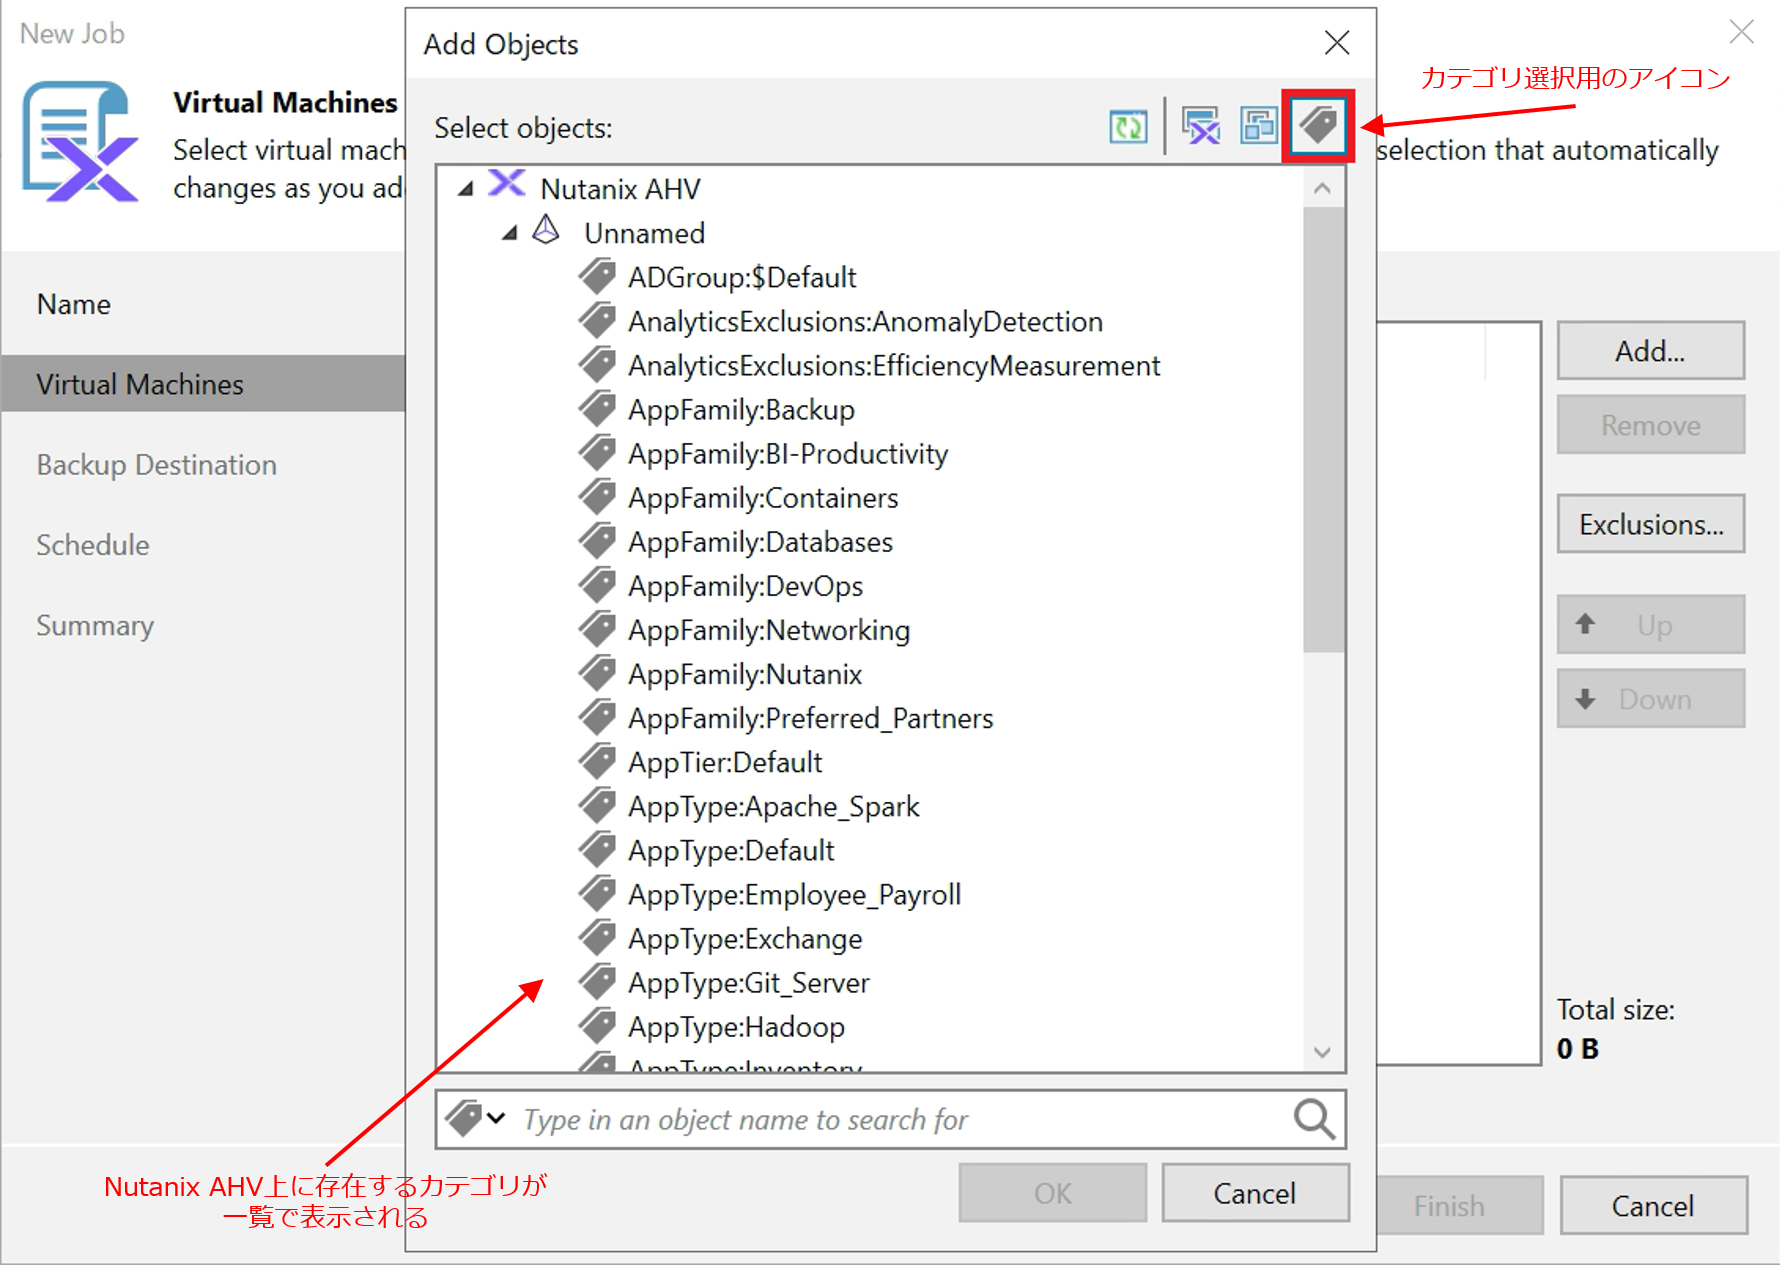Image resolution: width=1780 pixels, height=1265 pixels.
Task: Select the protection domains view icon
Action: [x=1259, y=127]
